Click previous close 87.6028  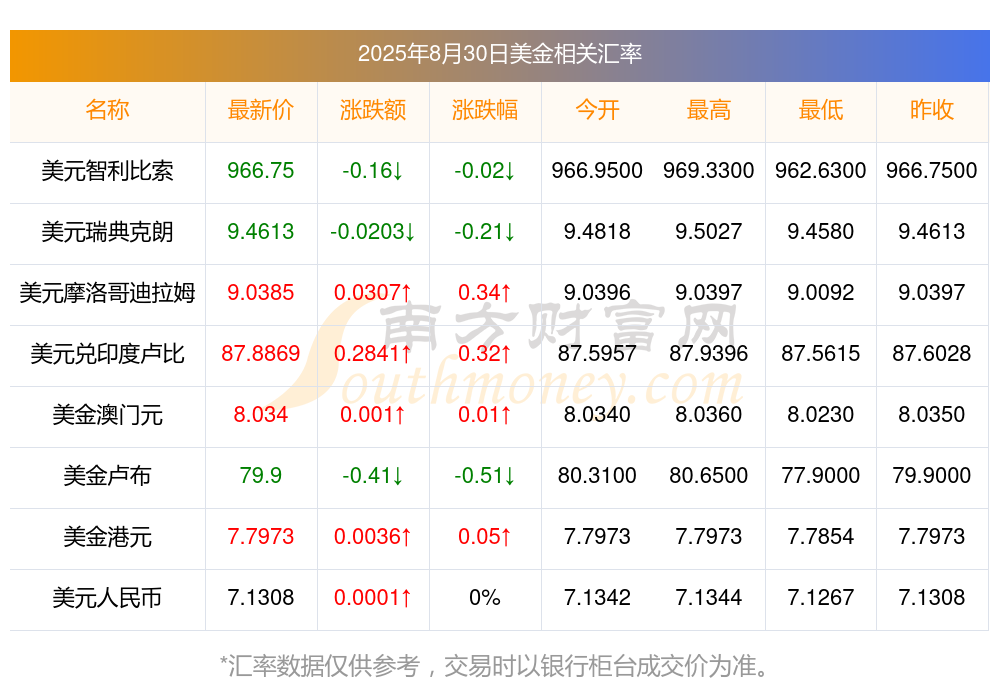[x=932, y=353]
